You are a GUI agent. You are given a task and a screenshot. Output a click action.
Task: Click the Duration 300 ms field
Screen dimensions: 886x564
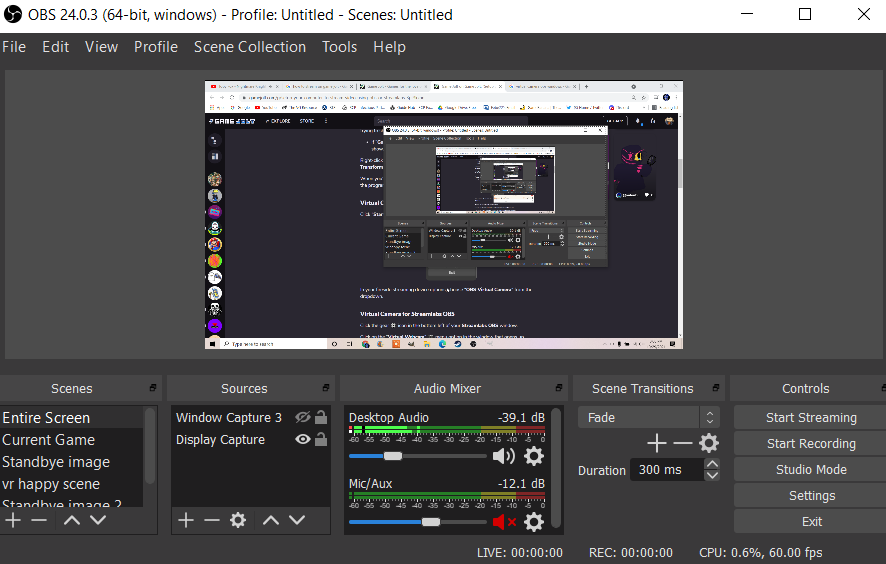[x=668, y=470]
